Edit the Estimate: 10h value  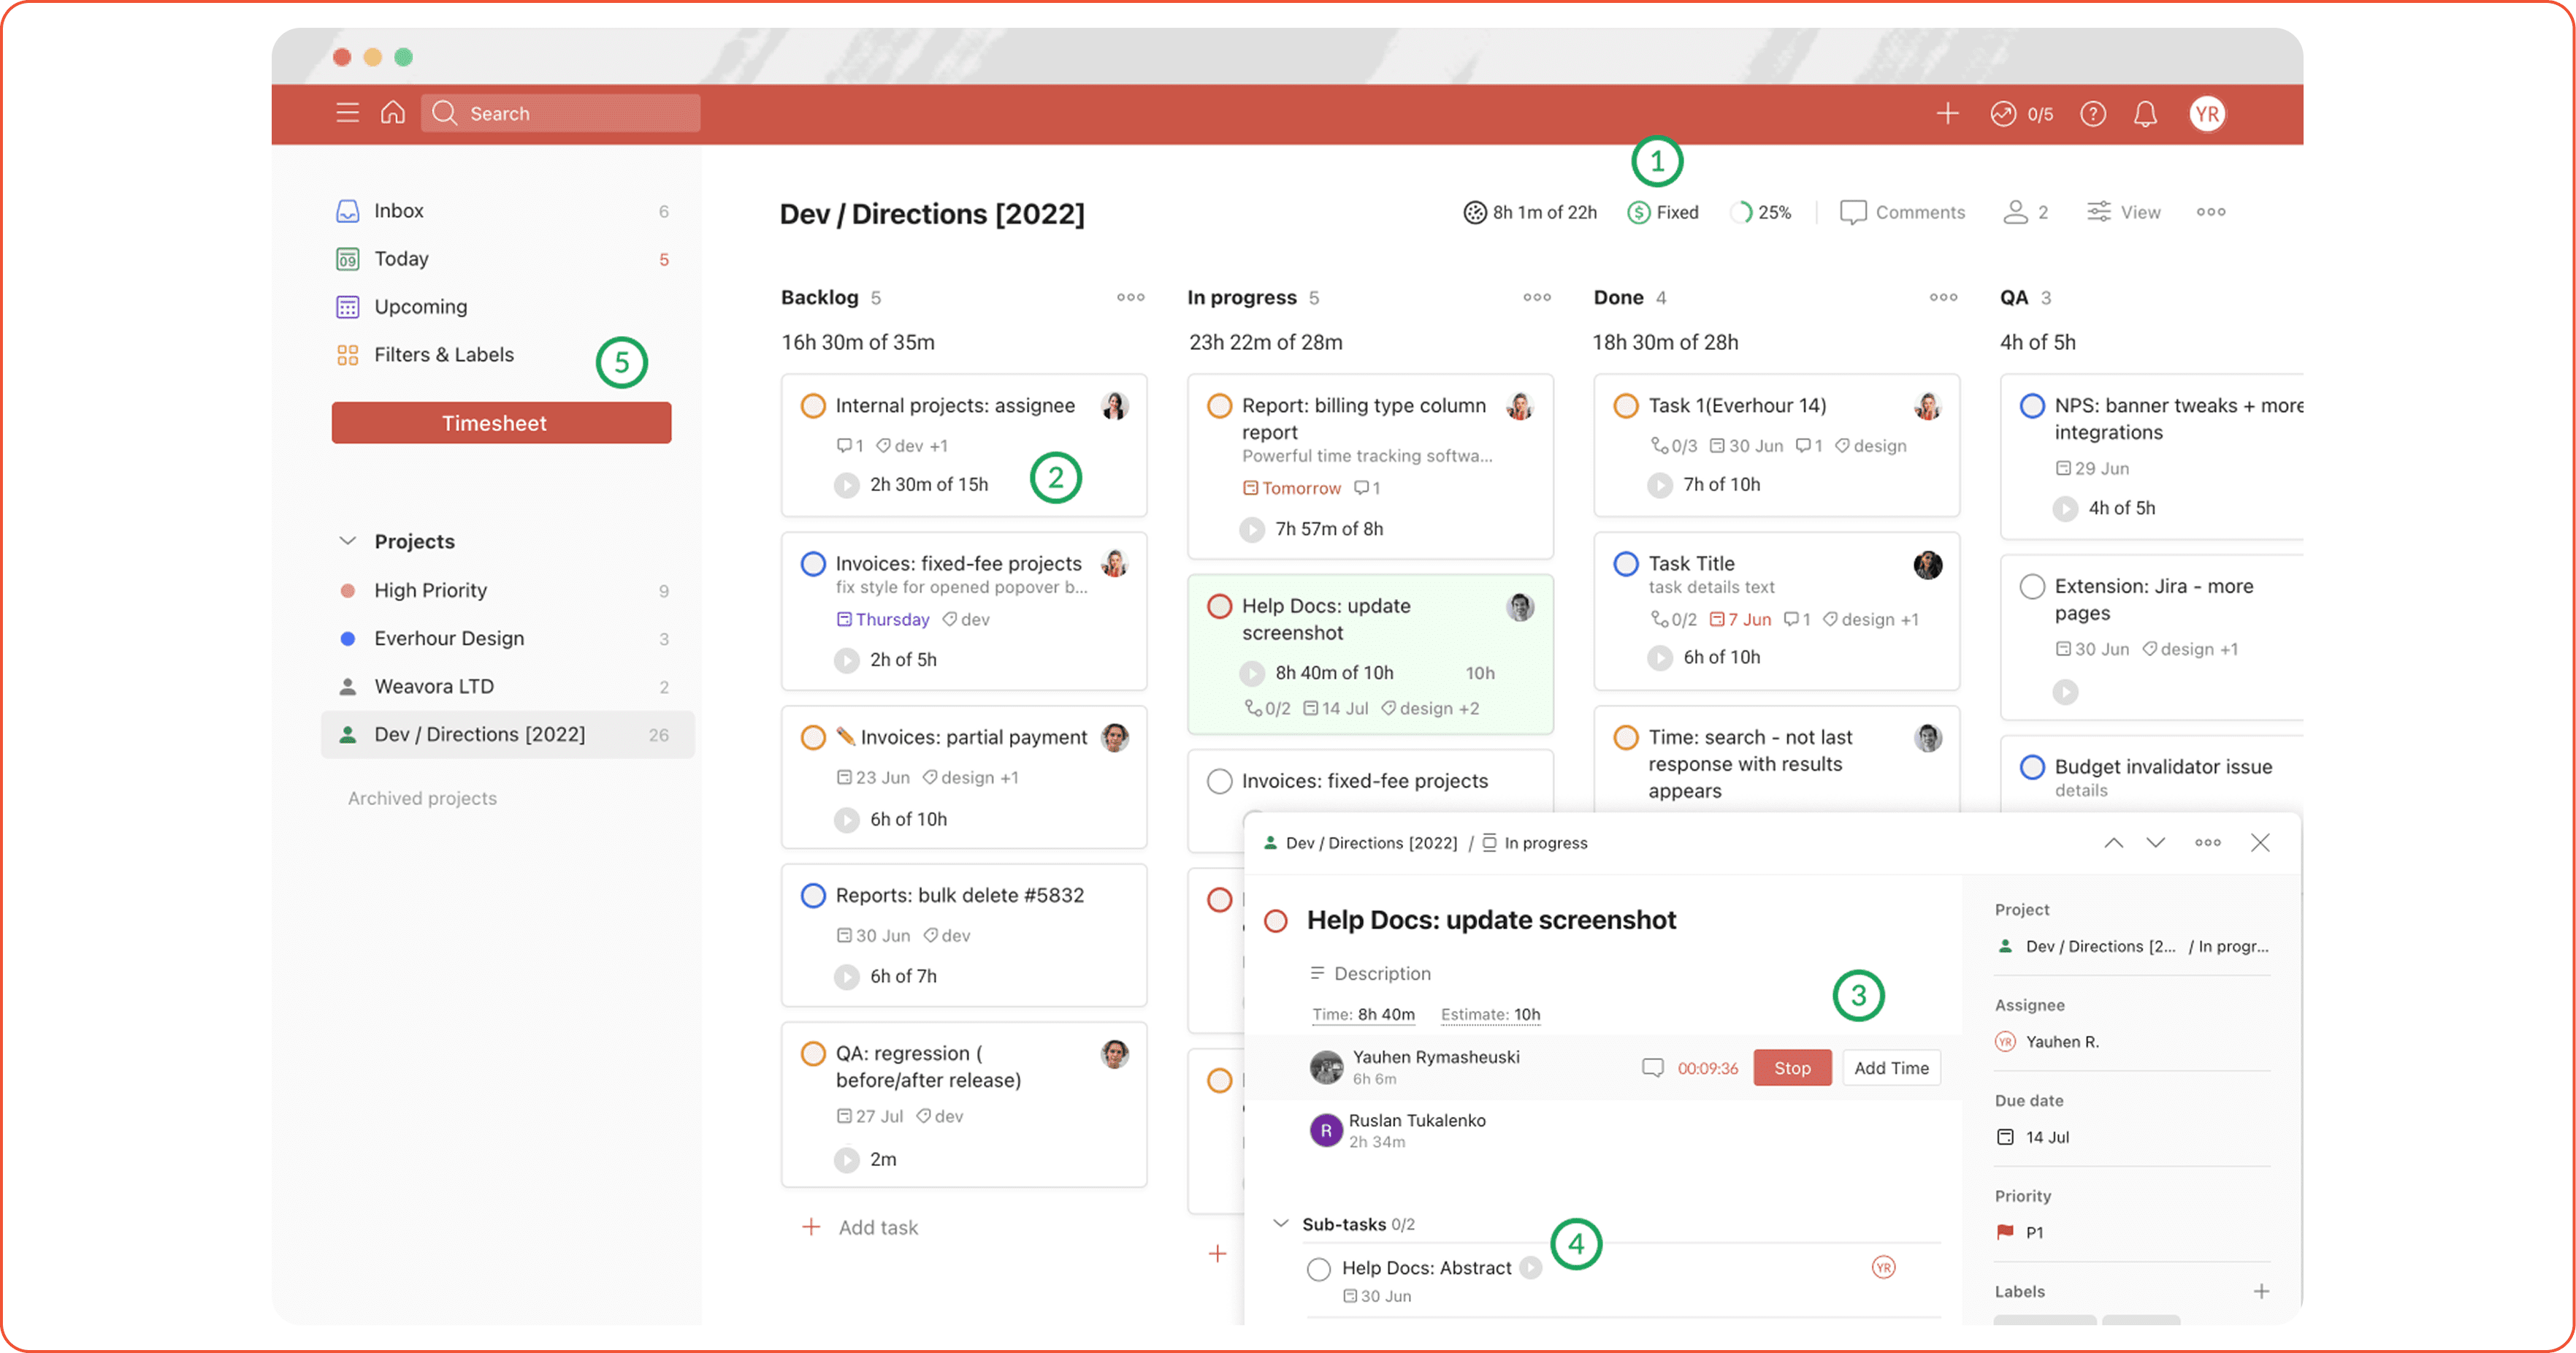click(x=1490, y=1014)
